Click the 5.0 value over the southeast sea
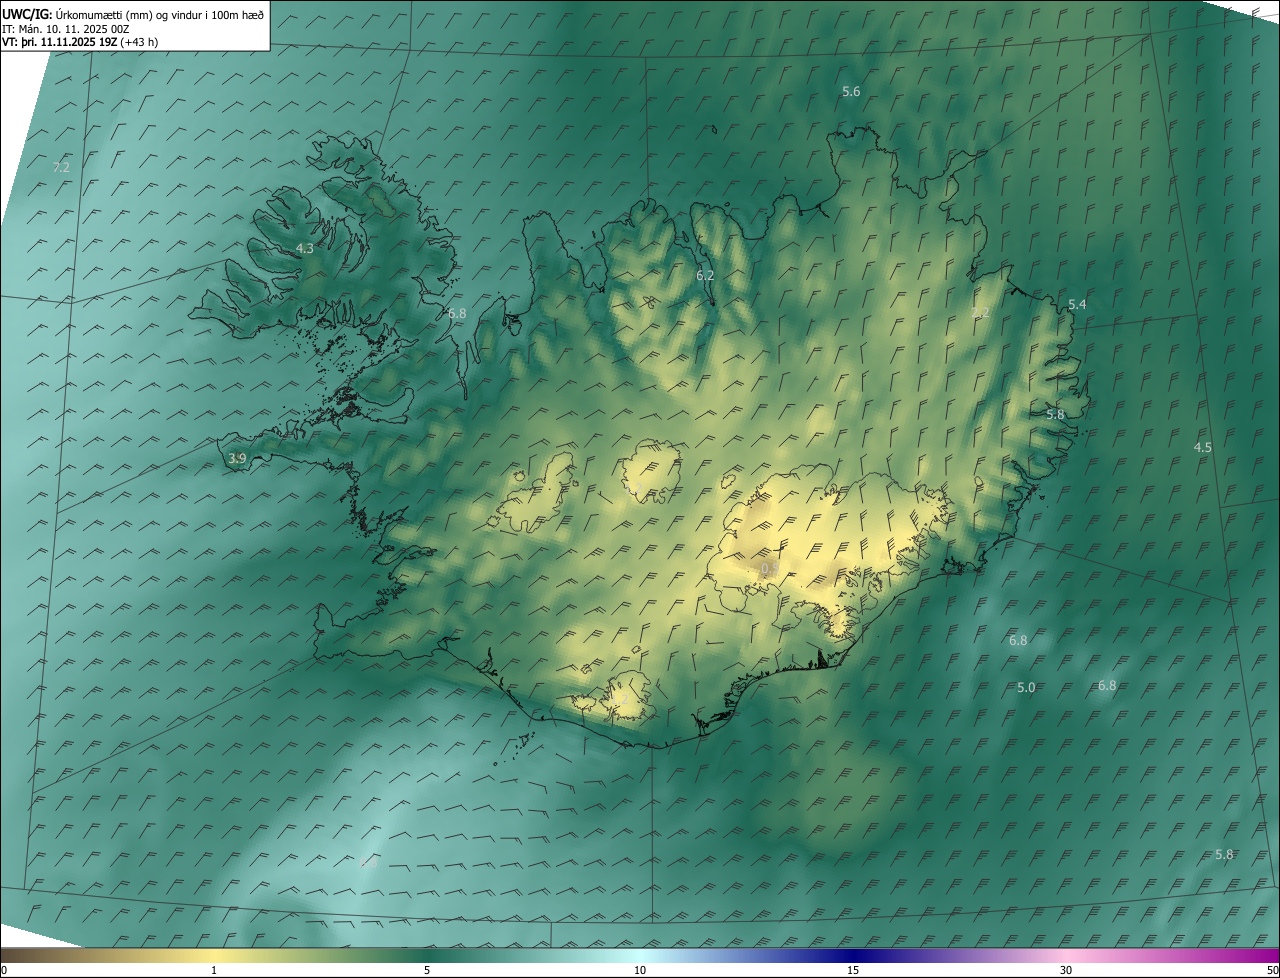1280x978 pixels. coord(1026,688)
